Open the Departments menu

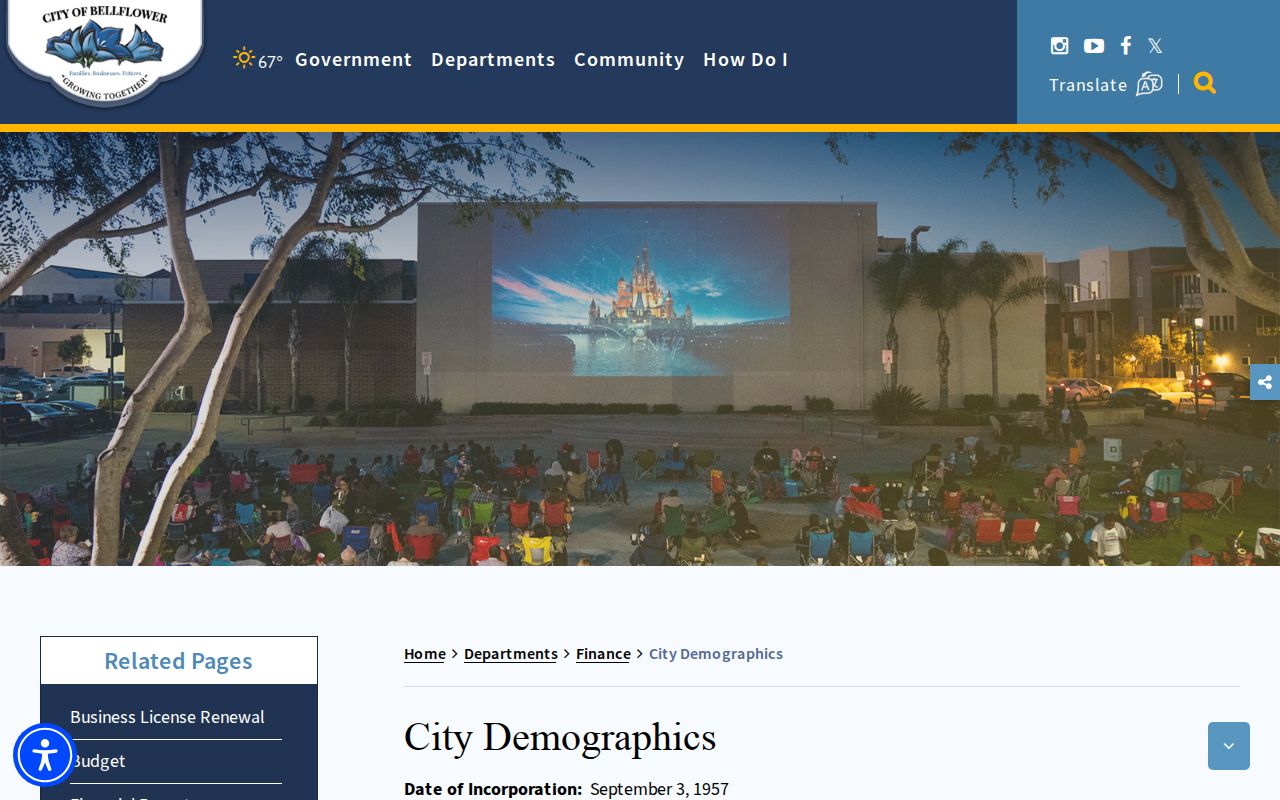pyautogui.click(x=493, y=59)
